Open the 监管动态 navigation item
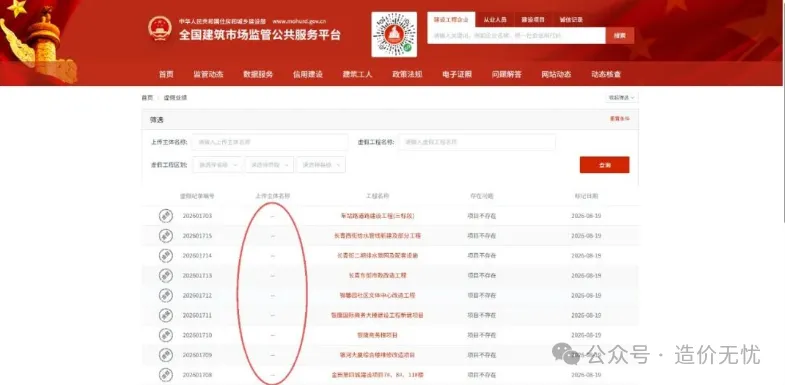The image size is (785, 385). point(208,75)
